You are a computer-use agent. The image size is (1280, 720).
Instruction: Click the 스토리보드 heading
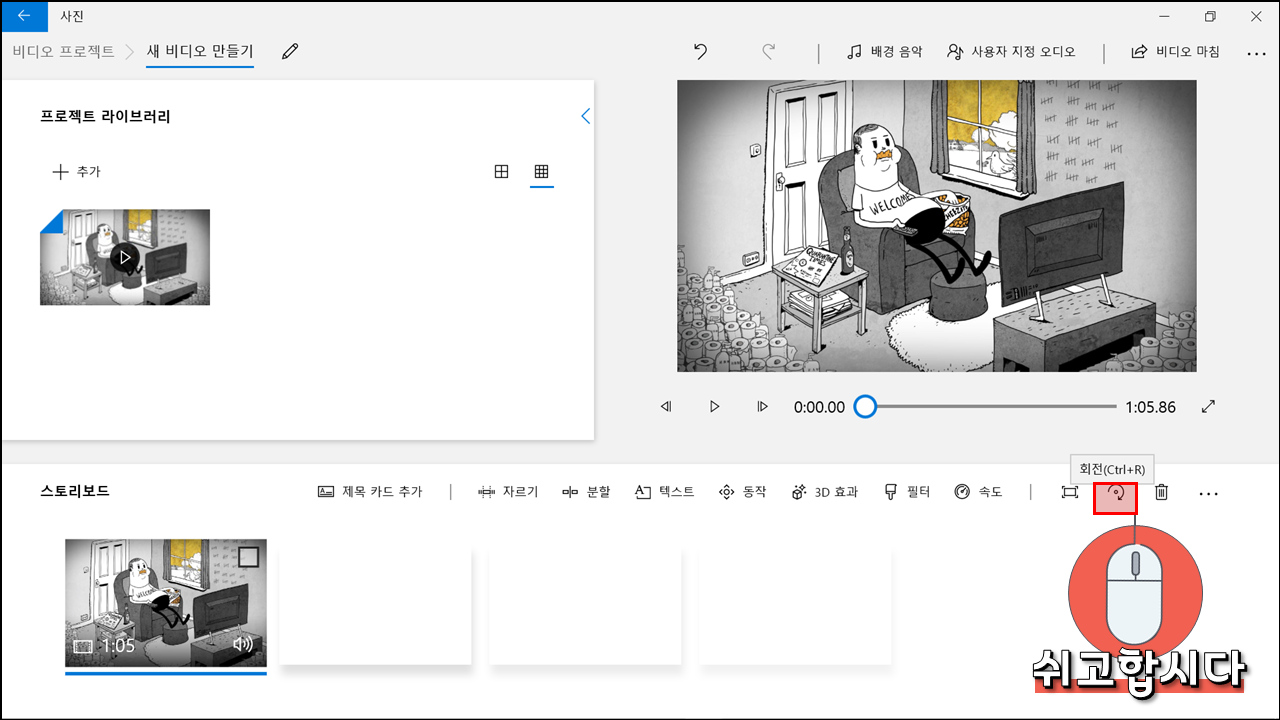pyautogui.click(x=75, y=491)
